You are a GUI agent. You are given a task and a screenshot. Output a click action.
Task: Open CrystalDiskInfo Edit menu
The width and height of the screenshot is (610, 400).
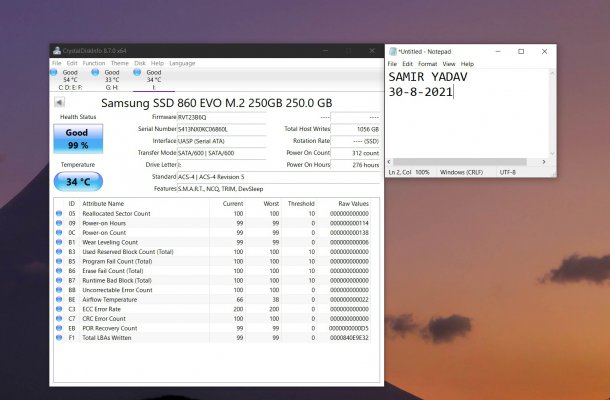click(x=72, y=63)
